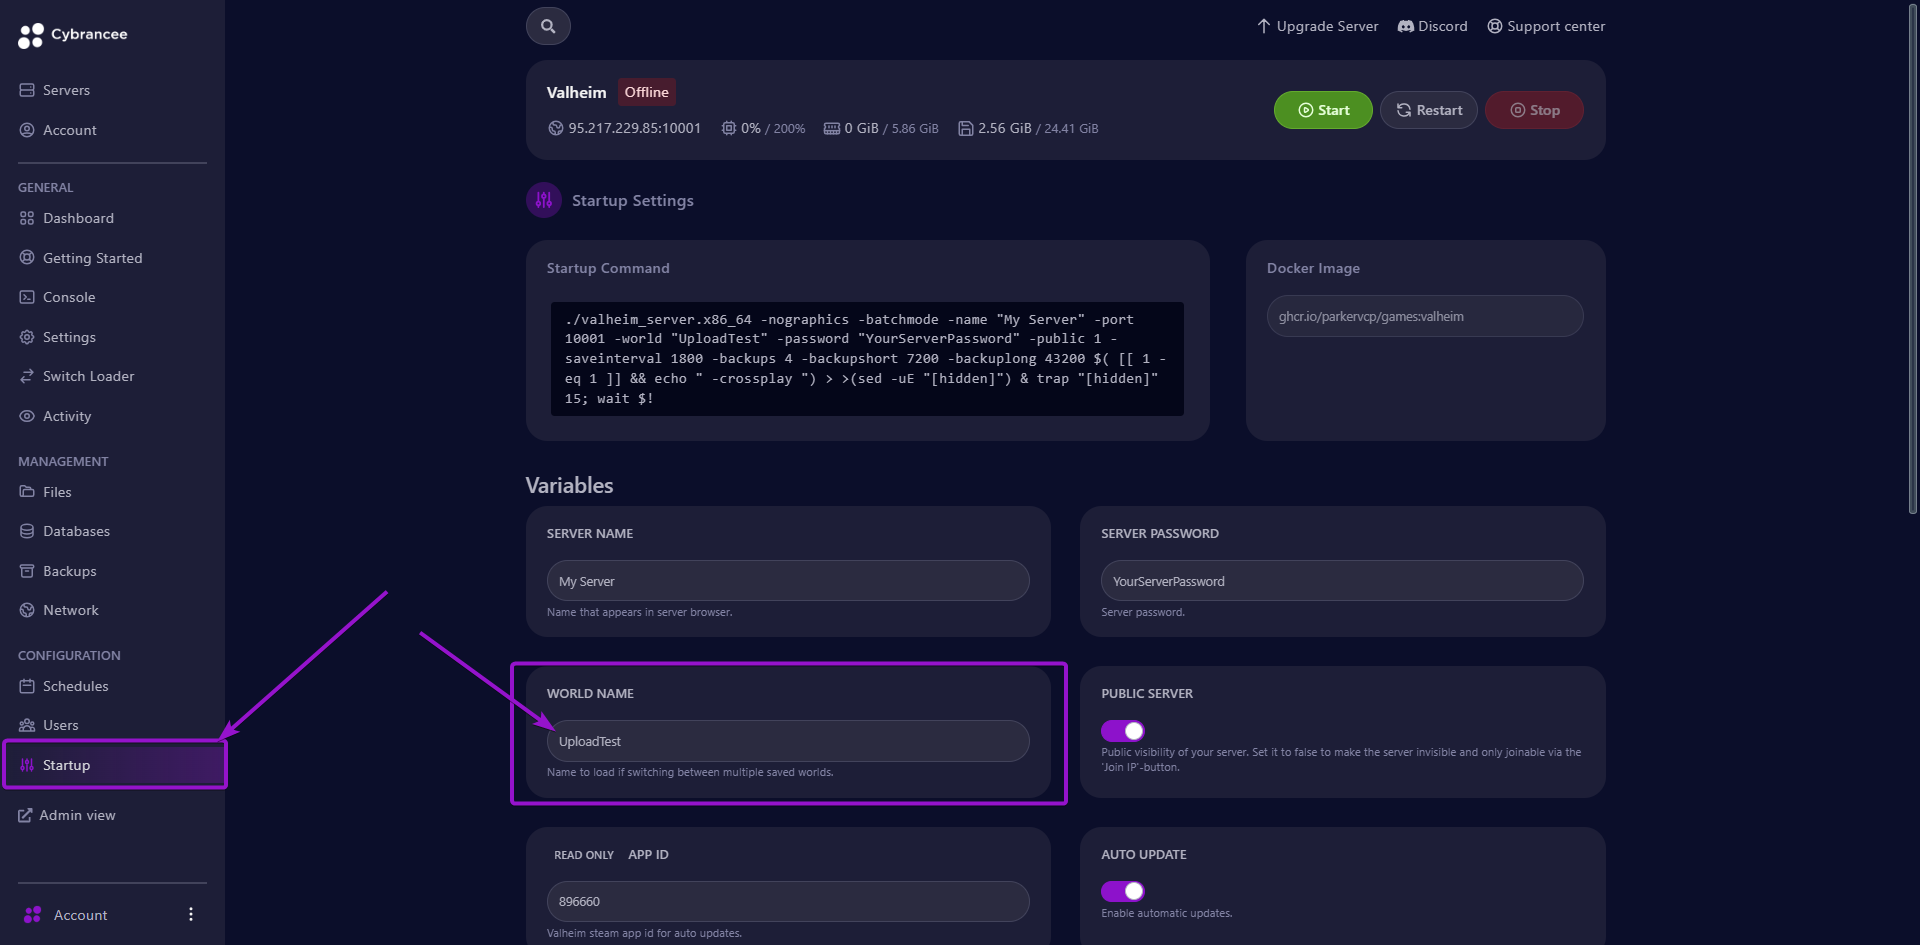Switch to the Startup section
Screen dimensions: 1920x945
point(67,765)
